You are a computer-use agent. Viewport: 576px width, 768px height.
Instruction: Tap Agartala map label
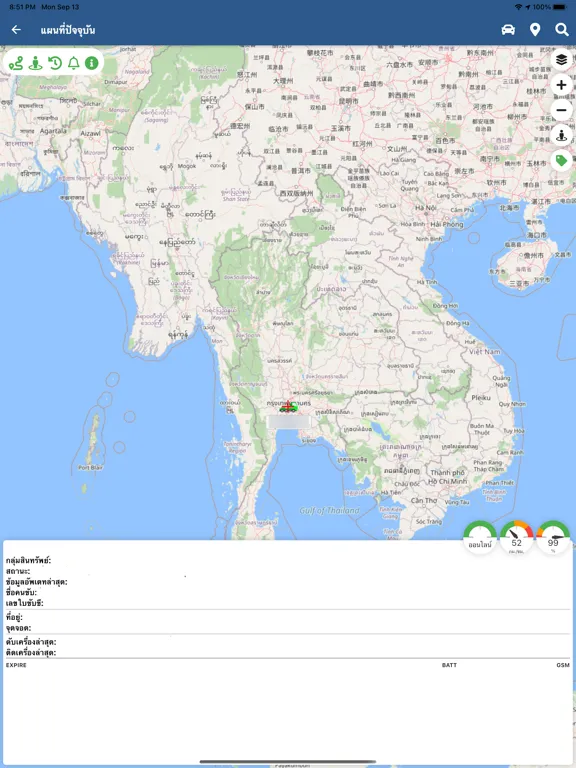tap(53, 131)
